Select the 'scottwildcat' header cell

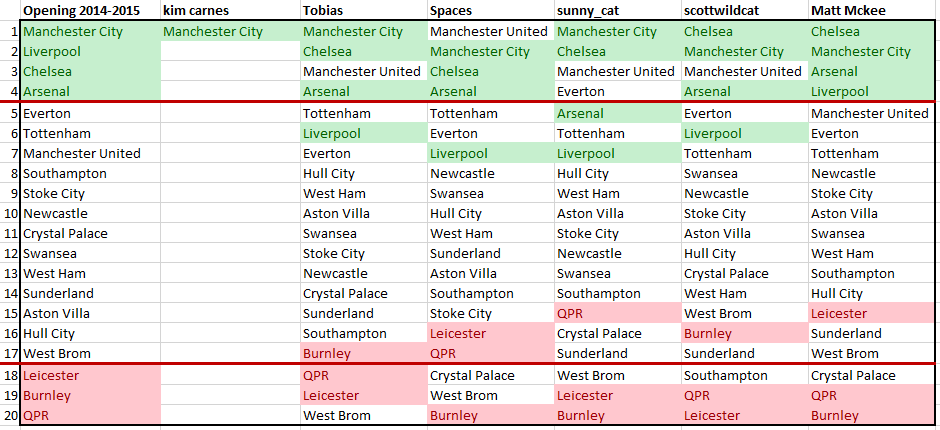(745, 10)
